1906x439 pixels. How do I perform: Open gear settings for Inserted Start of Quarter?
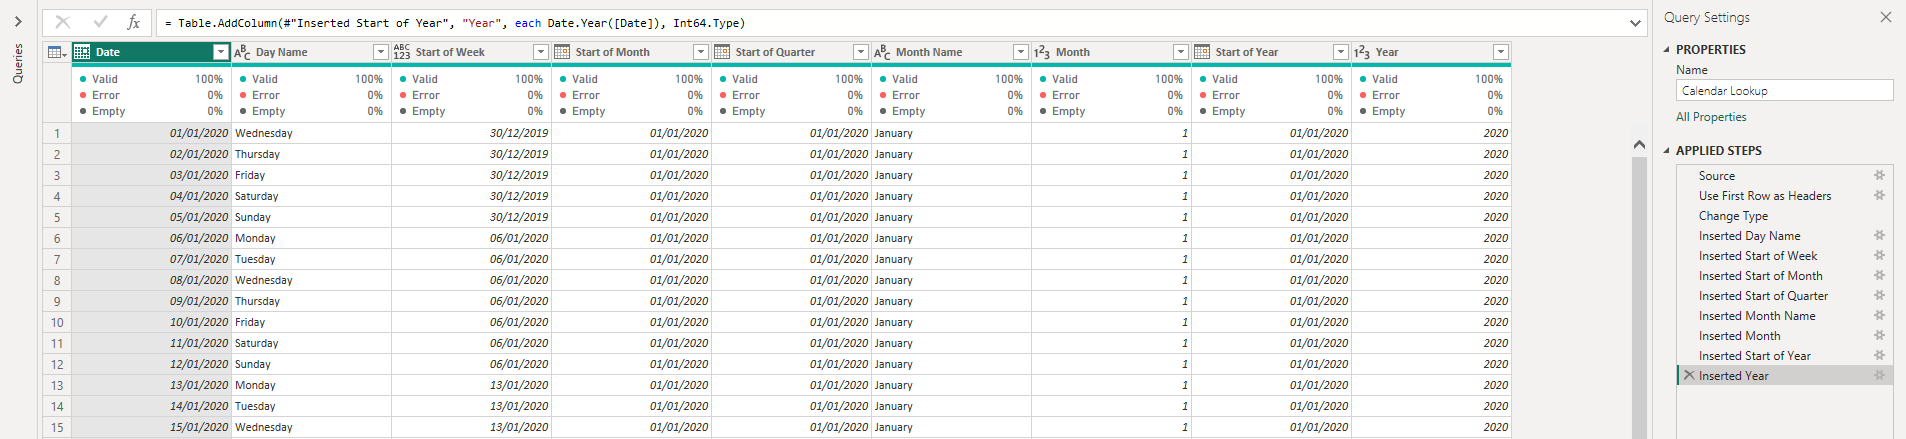tap(1879, 295)
